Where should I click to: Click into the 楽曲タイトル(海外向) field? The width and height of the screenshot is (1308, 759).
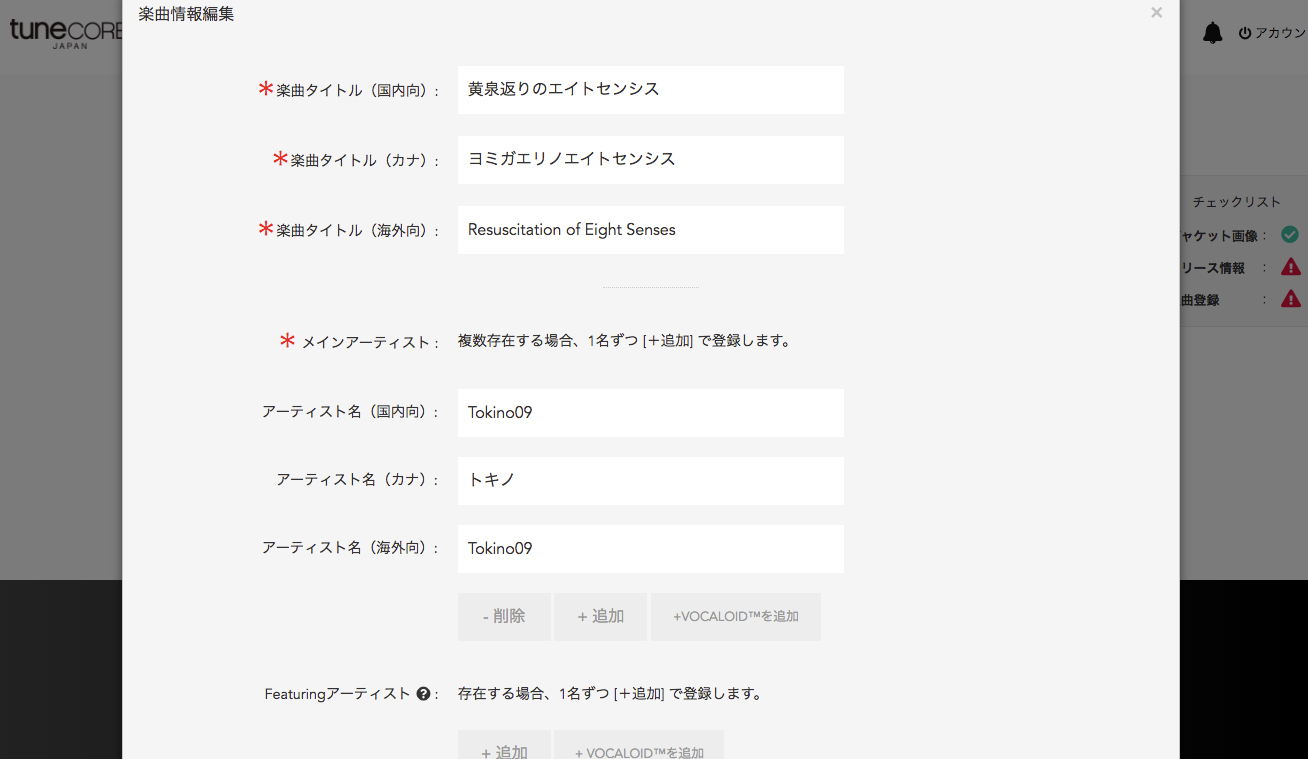tap(650, 230)
